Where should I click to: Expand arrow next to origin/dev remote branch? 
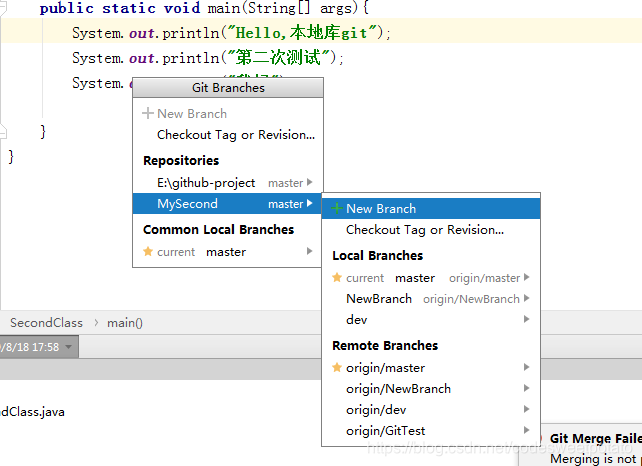pos(527,409)
